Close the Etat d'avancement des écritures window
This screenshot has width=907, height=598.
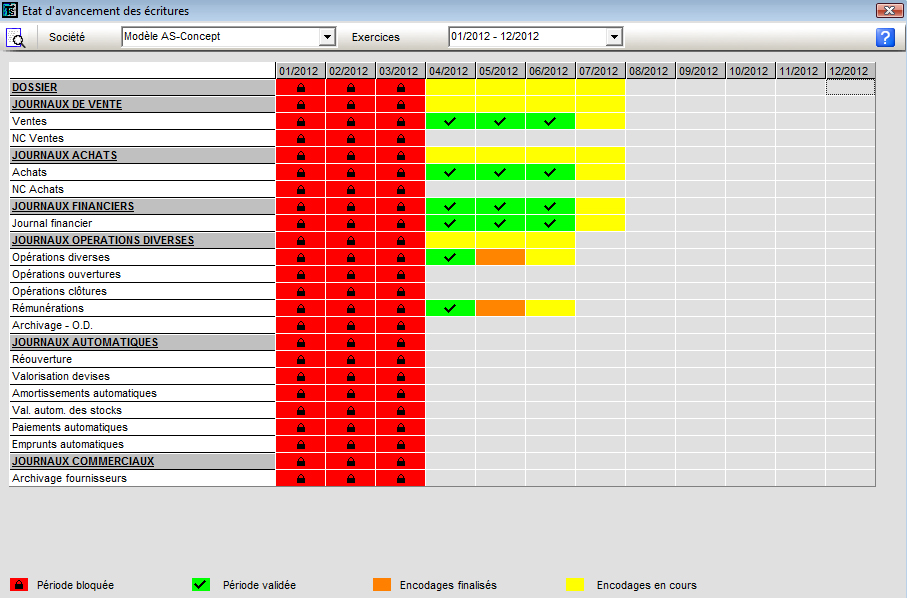pyautogui.click(x=889, y=10)
